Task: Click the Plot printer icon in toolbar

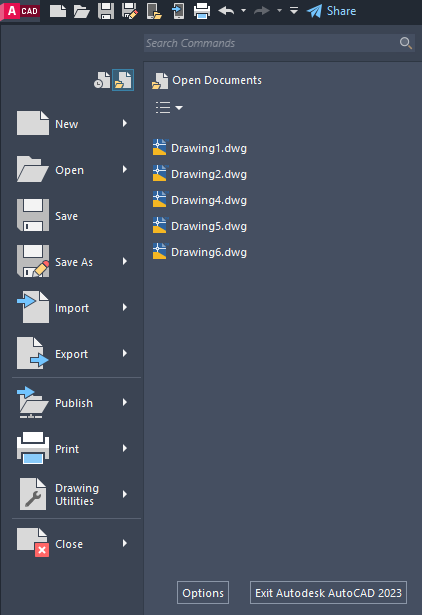Action: pos(202,11)
